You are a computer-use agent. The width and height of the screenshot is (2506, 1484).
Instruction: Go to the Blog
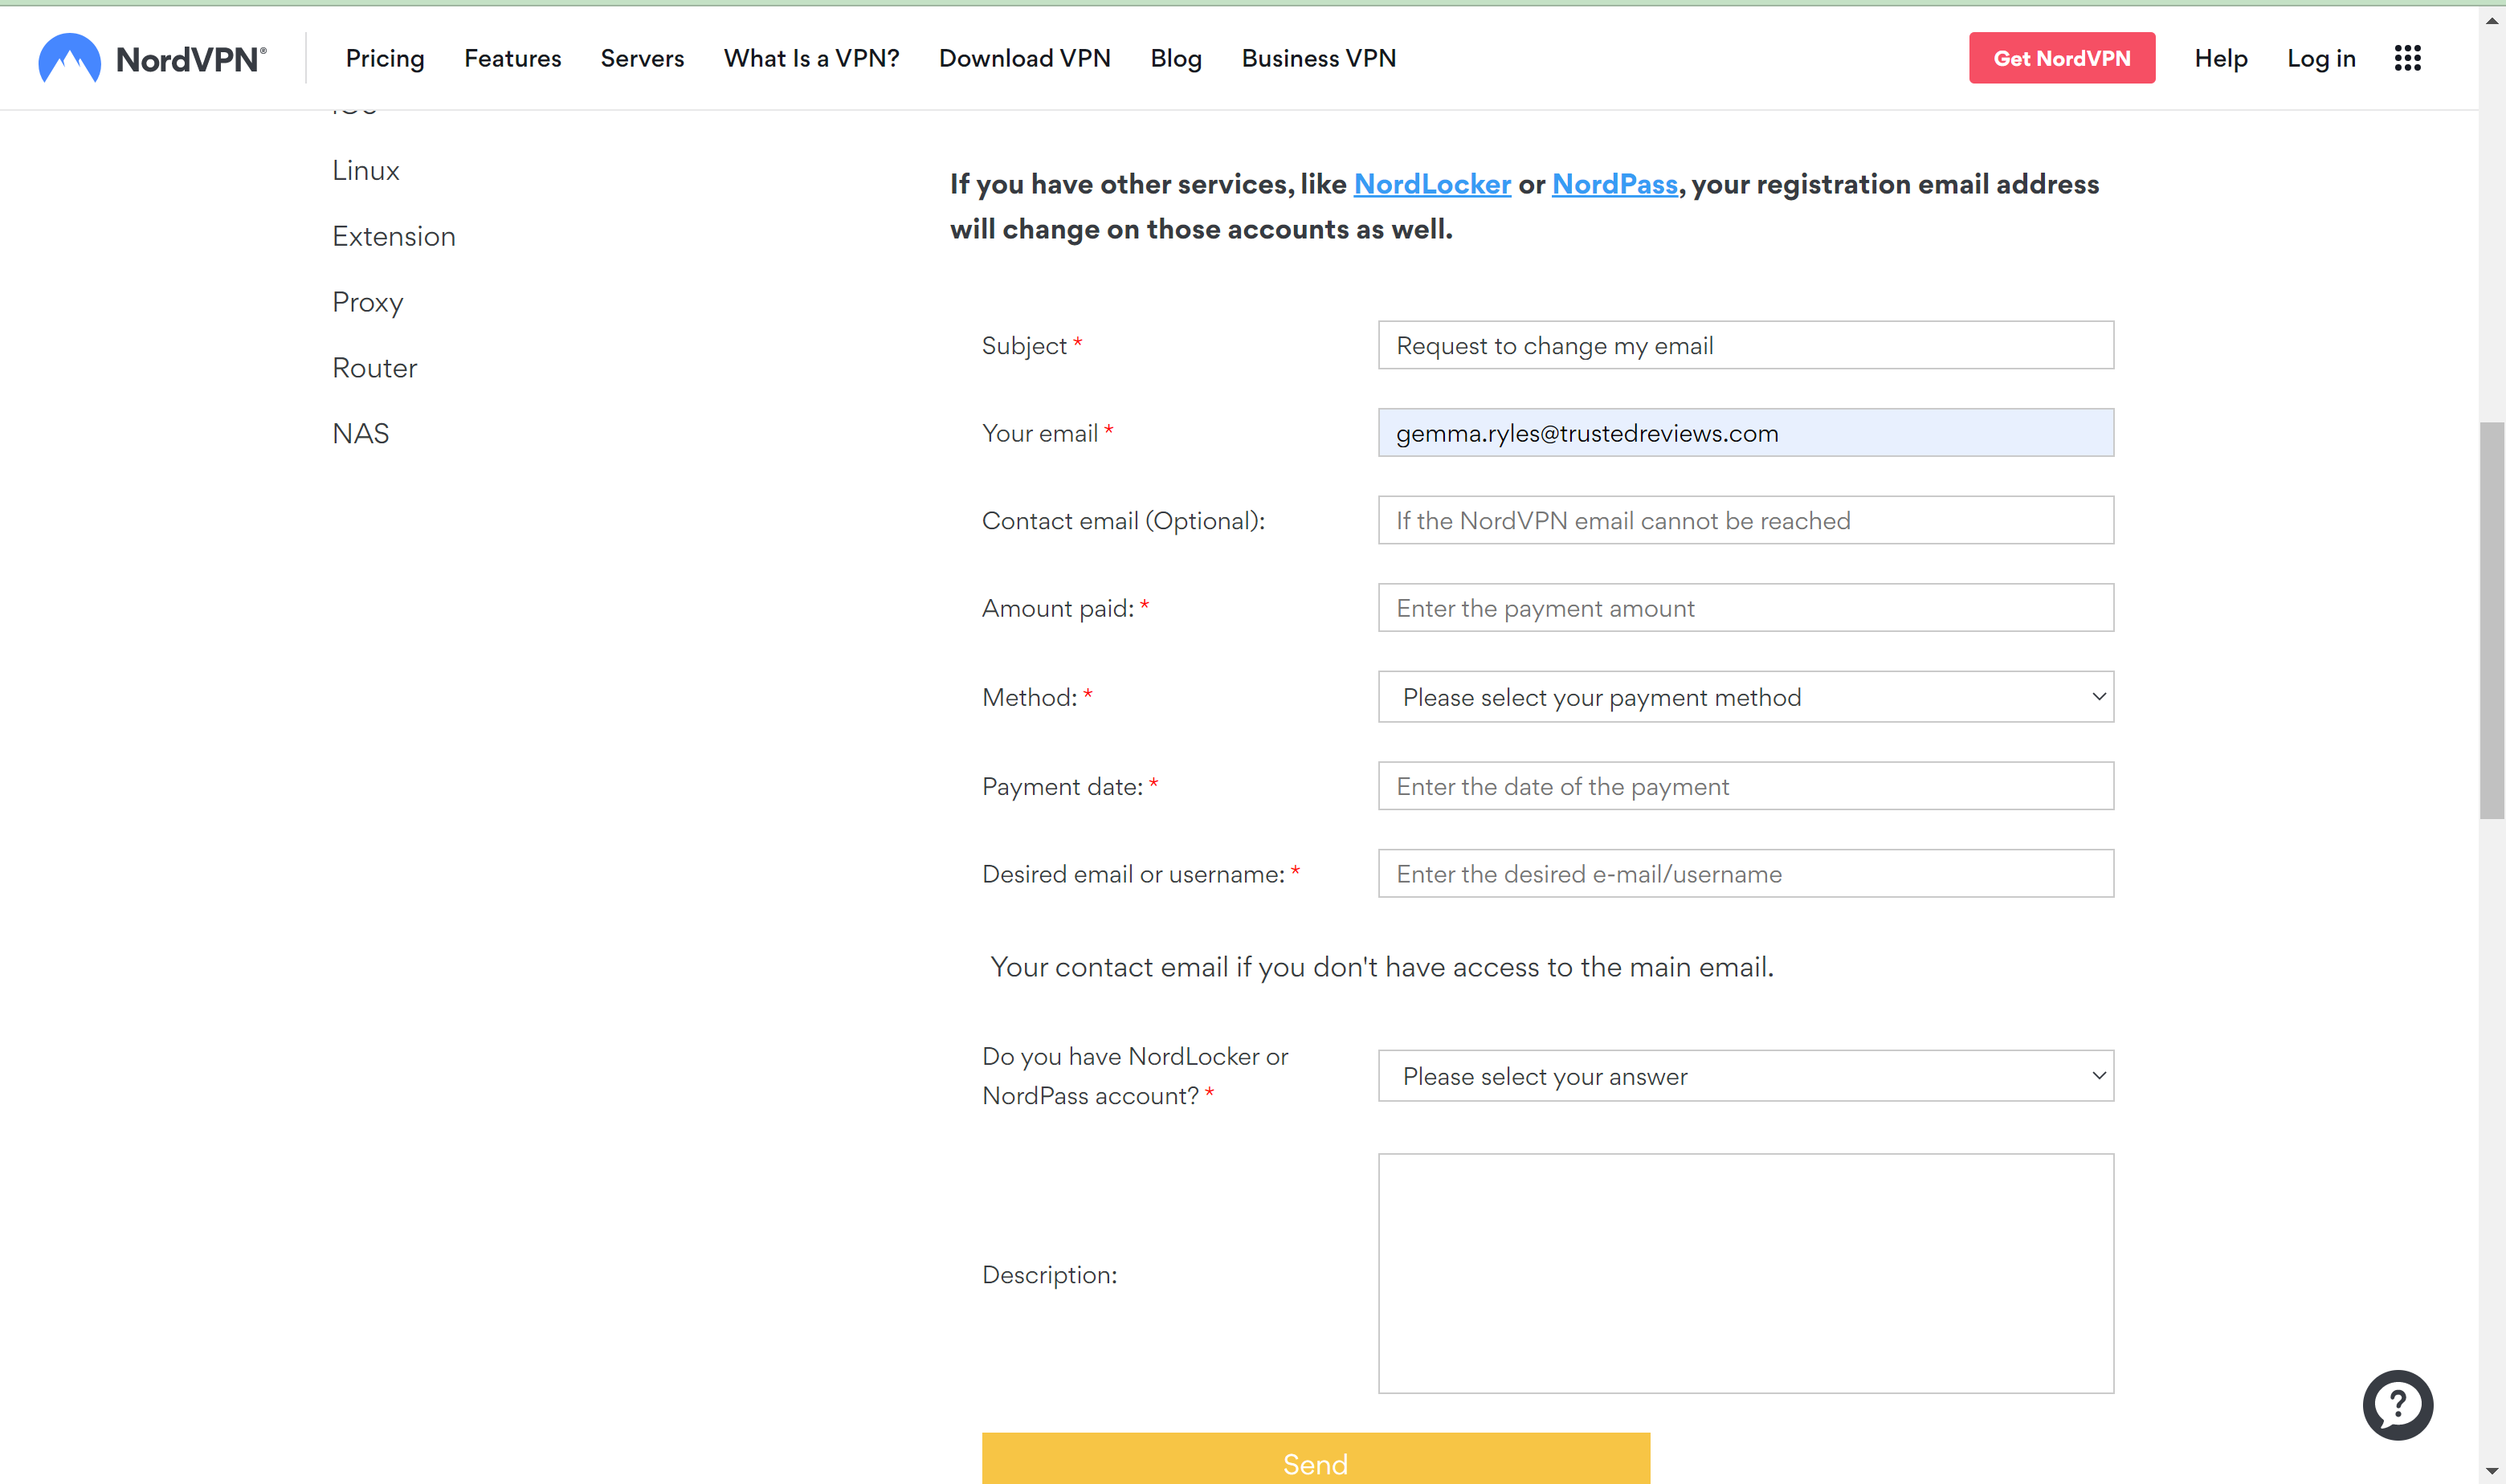click(1175, 58)
